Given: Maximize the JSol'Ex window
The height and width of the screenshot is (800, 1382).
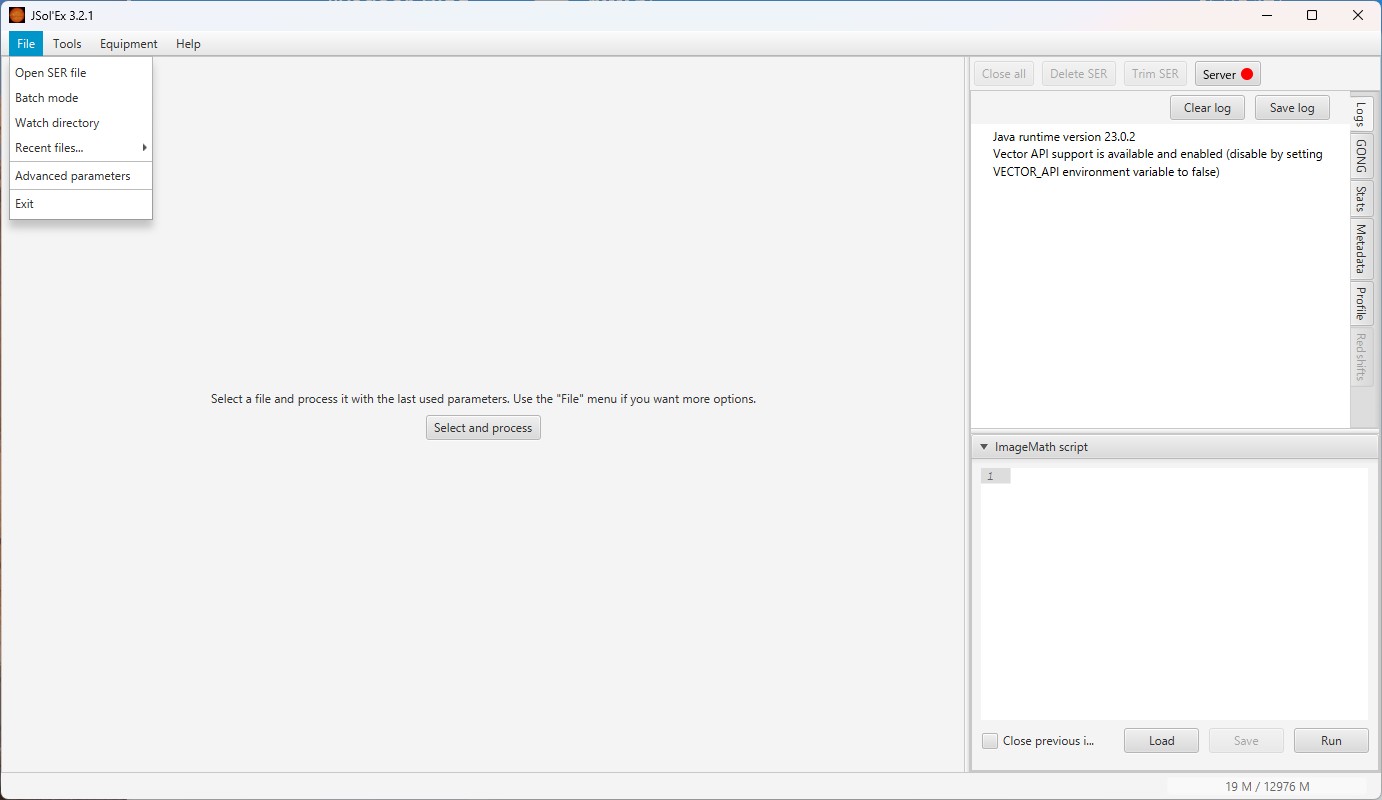Looking at the screenshot, I should click(x=1312, y=15).
